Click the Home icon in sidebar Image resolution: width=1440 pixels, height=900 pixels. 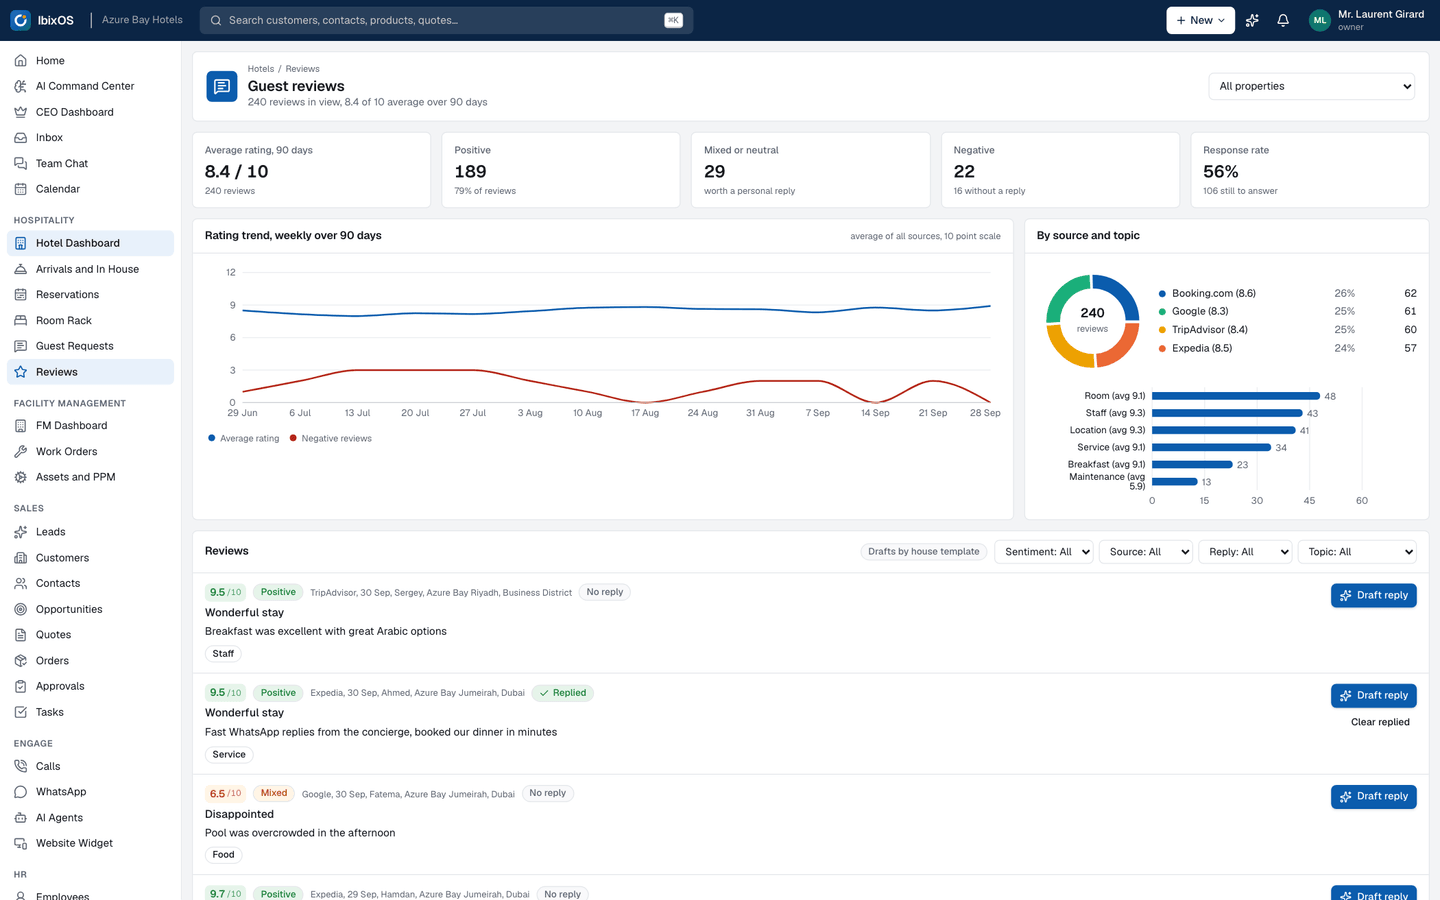point(21,61)
